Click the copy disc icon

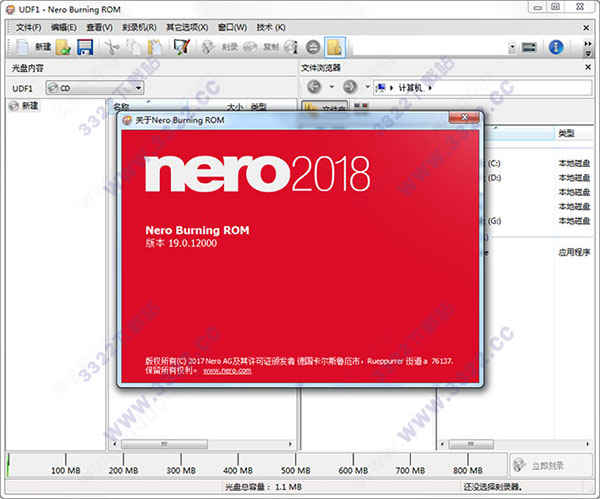coord(250,47)
